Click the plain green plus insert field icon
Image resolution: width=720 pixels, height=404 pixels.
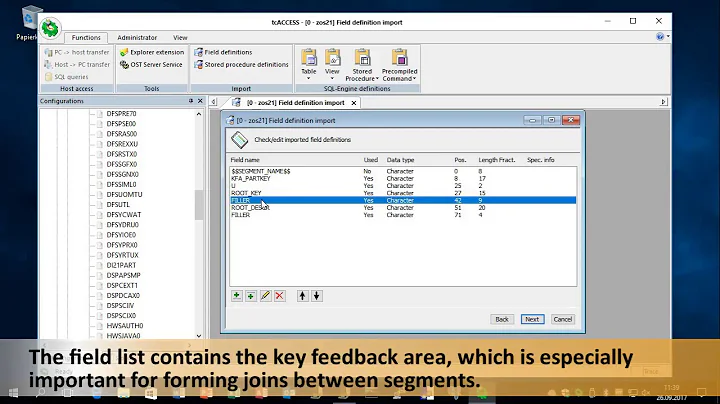[x=251, y=296]
